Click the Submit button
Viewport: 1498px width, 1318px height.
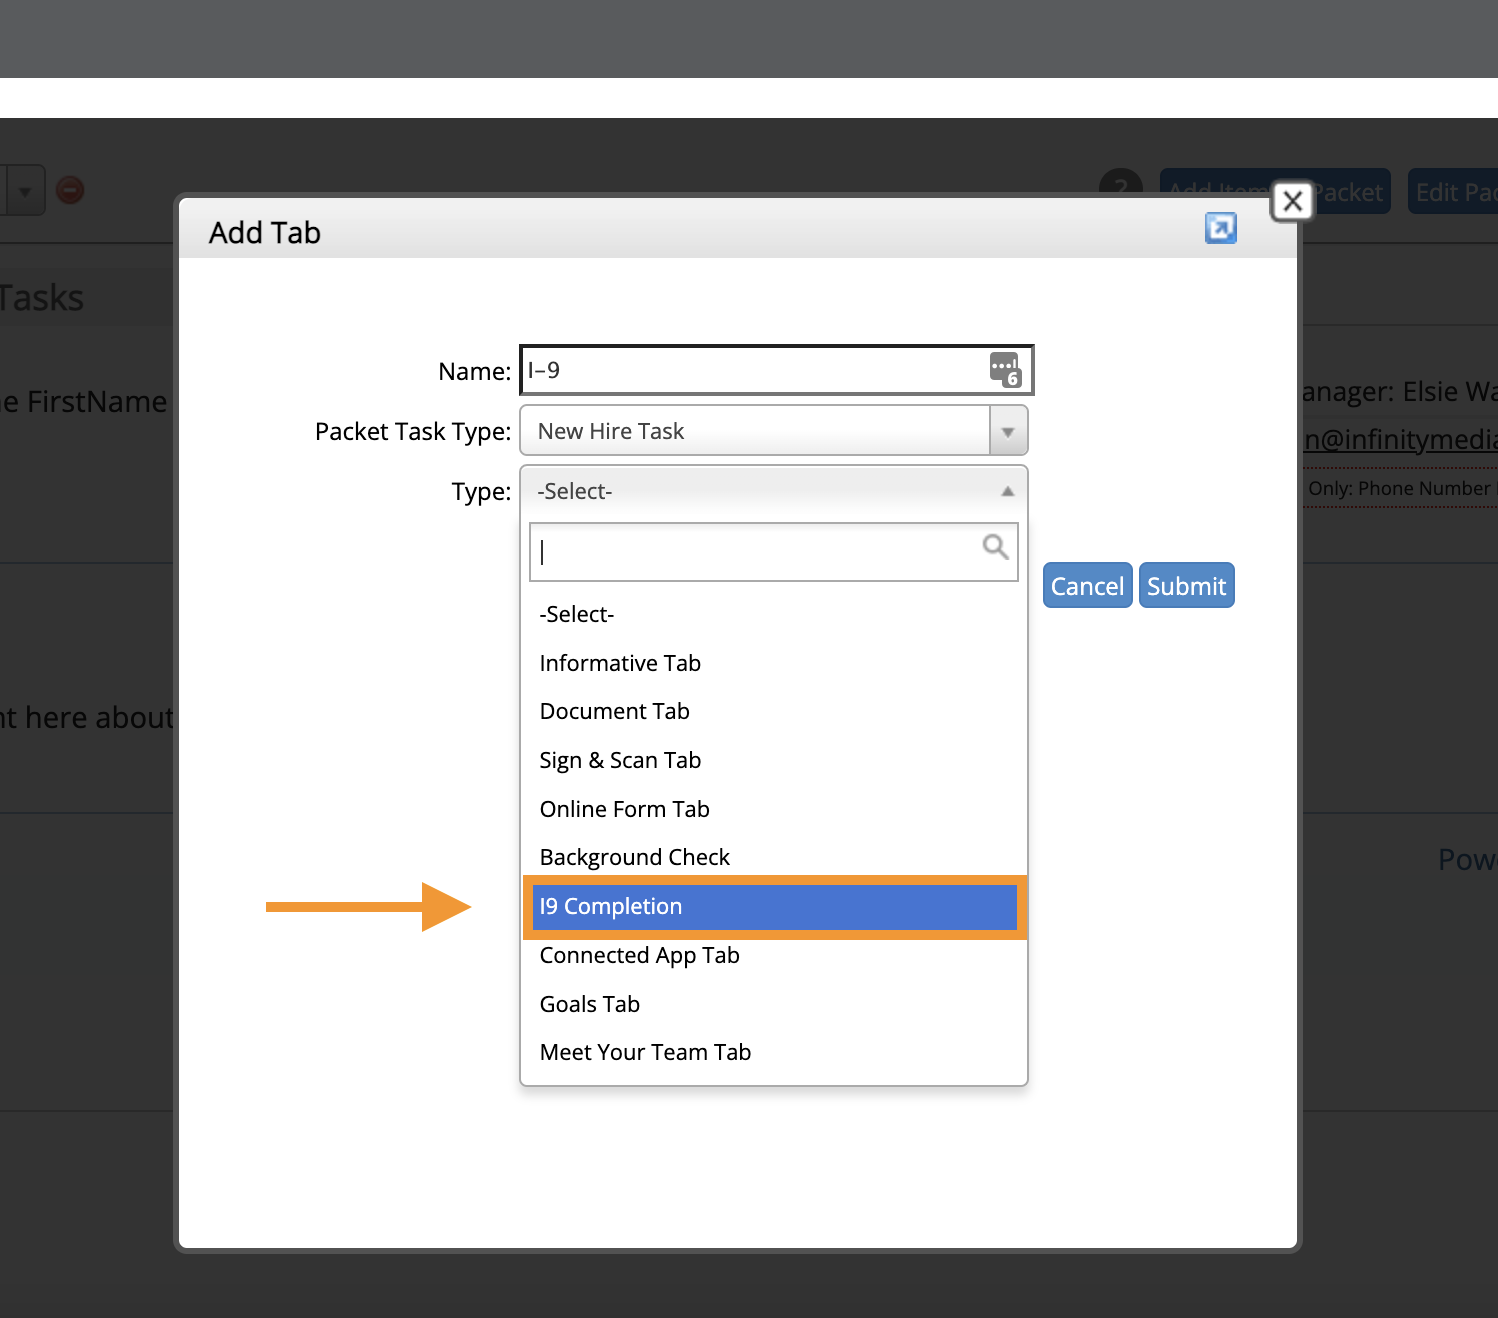click(1186, 586)
